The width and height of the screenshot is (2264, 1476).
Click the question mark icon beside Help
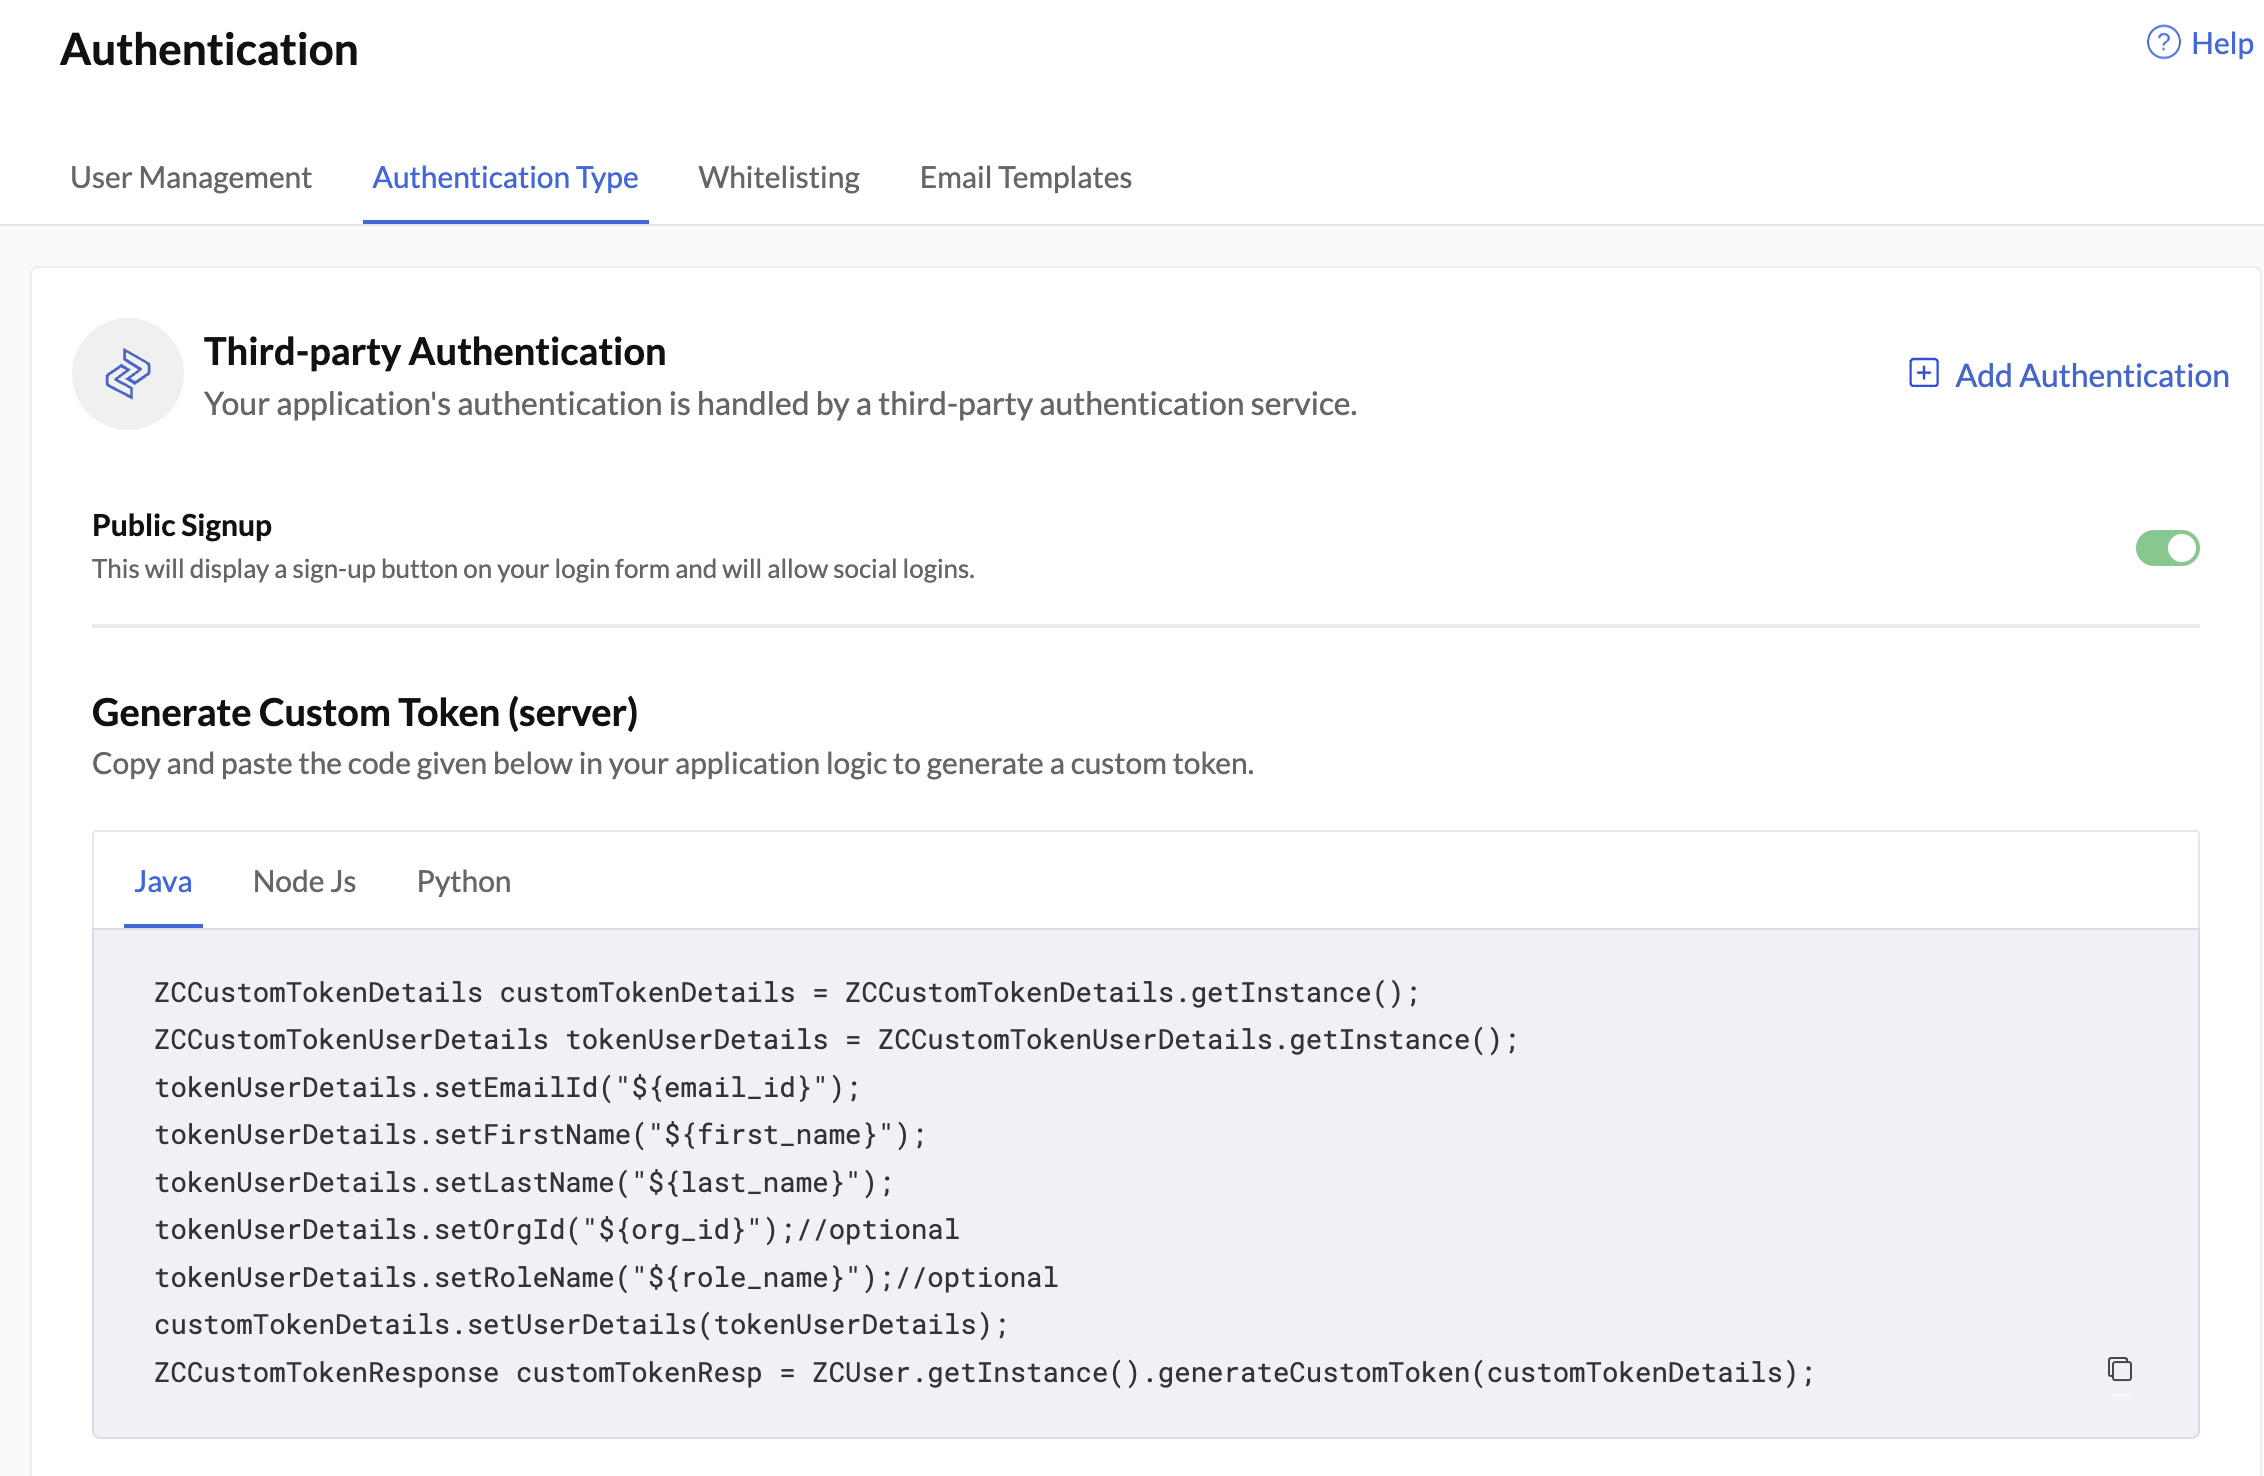coord(2162,43)
